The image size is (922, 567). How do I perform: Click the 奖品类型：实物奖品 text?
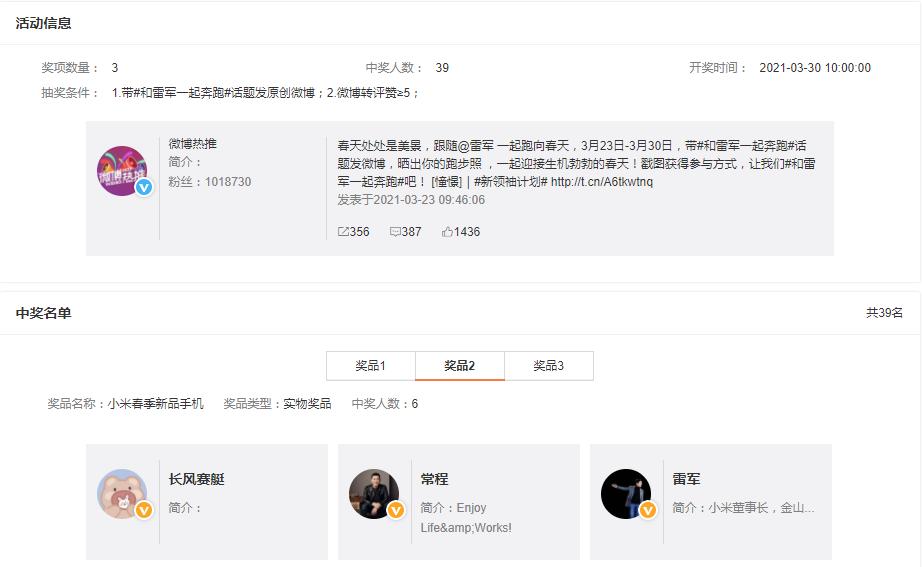(x=277, y=403)
